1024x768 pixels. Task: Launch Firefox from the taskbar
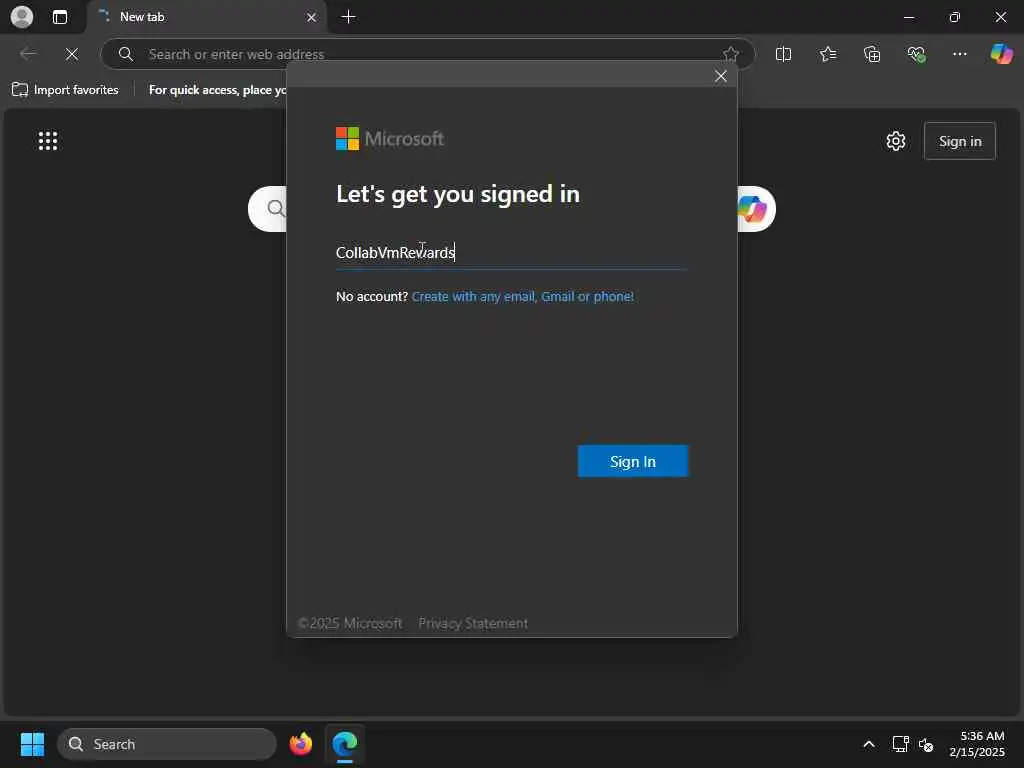301,744
